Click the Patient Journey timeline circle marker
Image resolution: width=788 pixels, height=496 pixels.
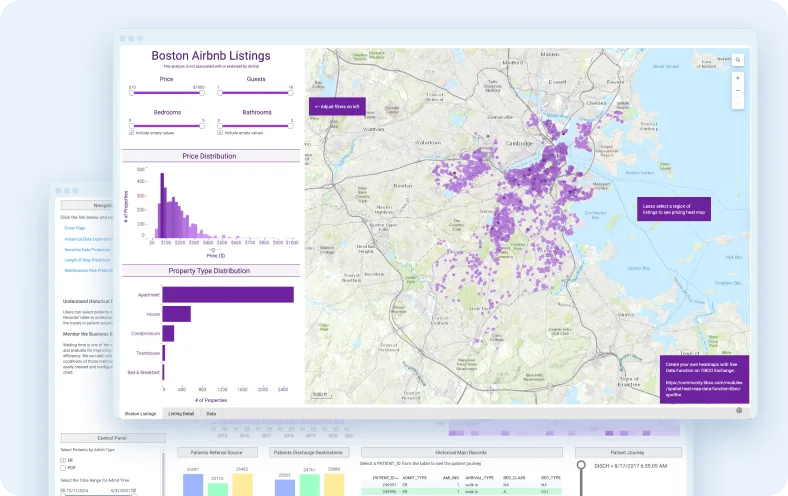pyautogui.click(x=581, y=465)
